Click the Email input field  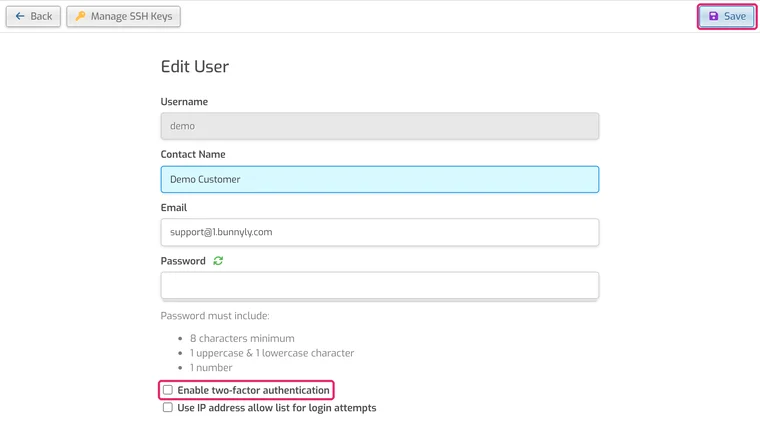point(380,232)
